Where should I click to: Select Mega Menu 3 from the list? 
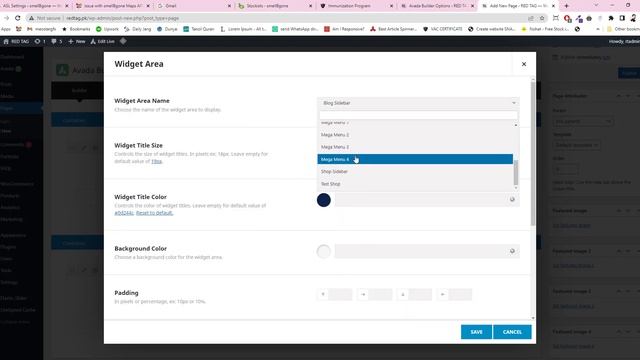coord(415,147)
